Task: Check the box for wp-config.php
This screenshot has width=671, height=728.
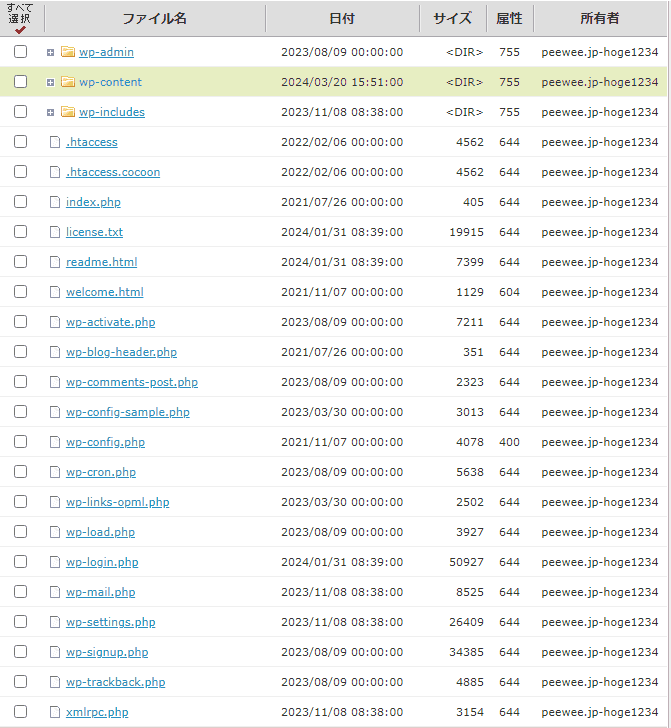Action: tap(20, 442)
